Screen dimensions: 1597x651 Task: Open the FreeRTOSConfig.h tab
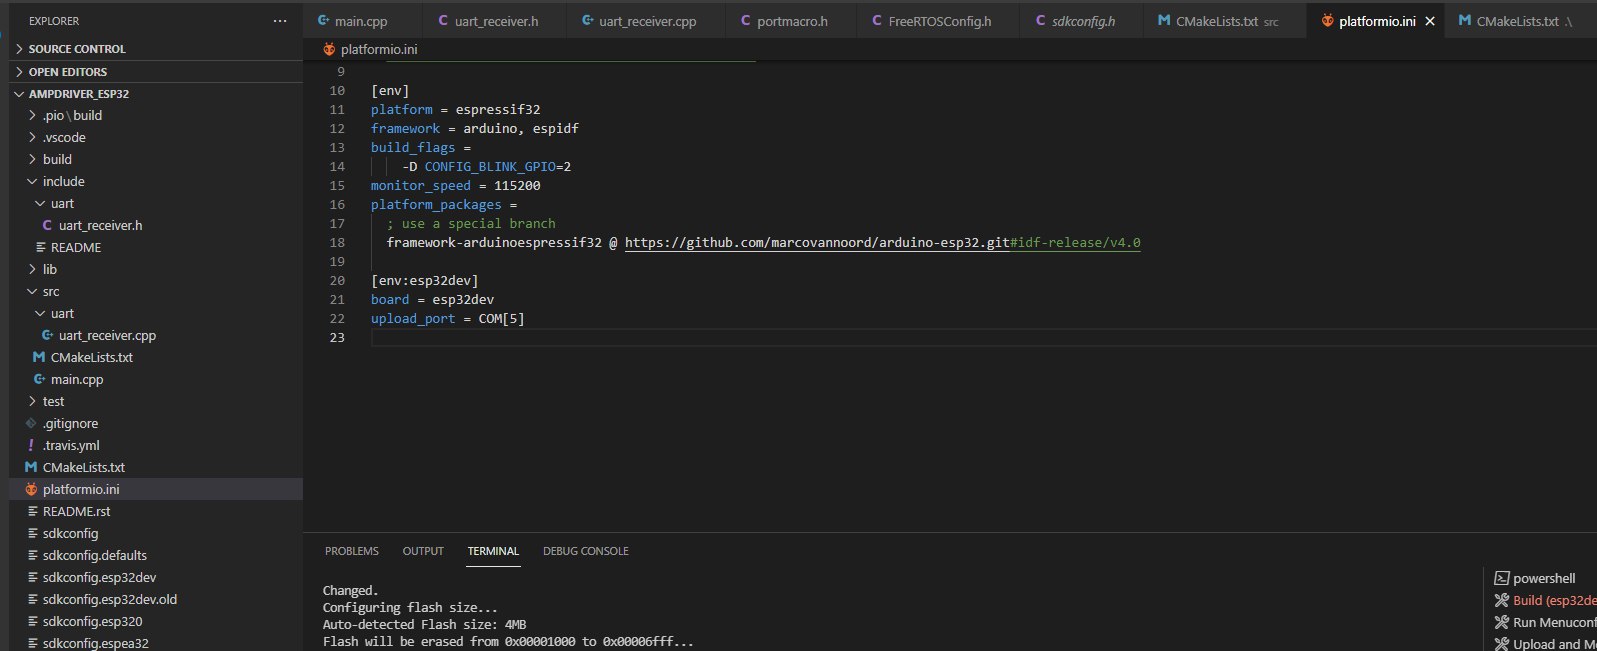click(x=939, y=21)
